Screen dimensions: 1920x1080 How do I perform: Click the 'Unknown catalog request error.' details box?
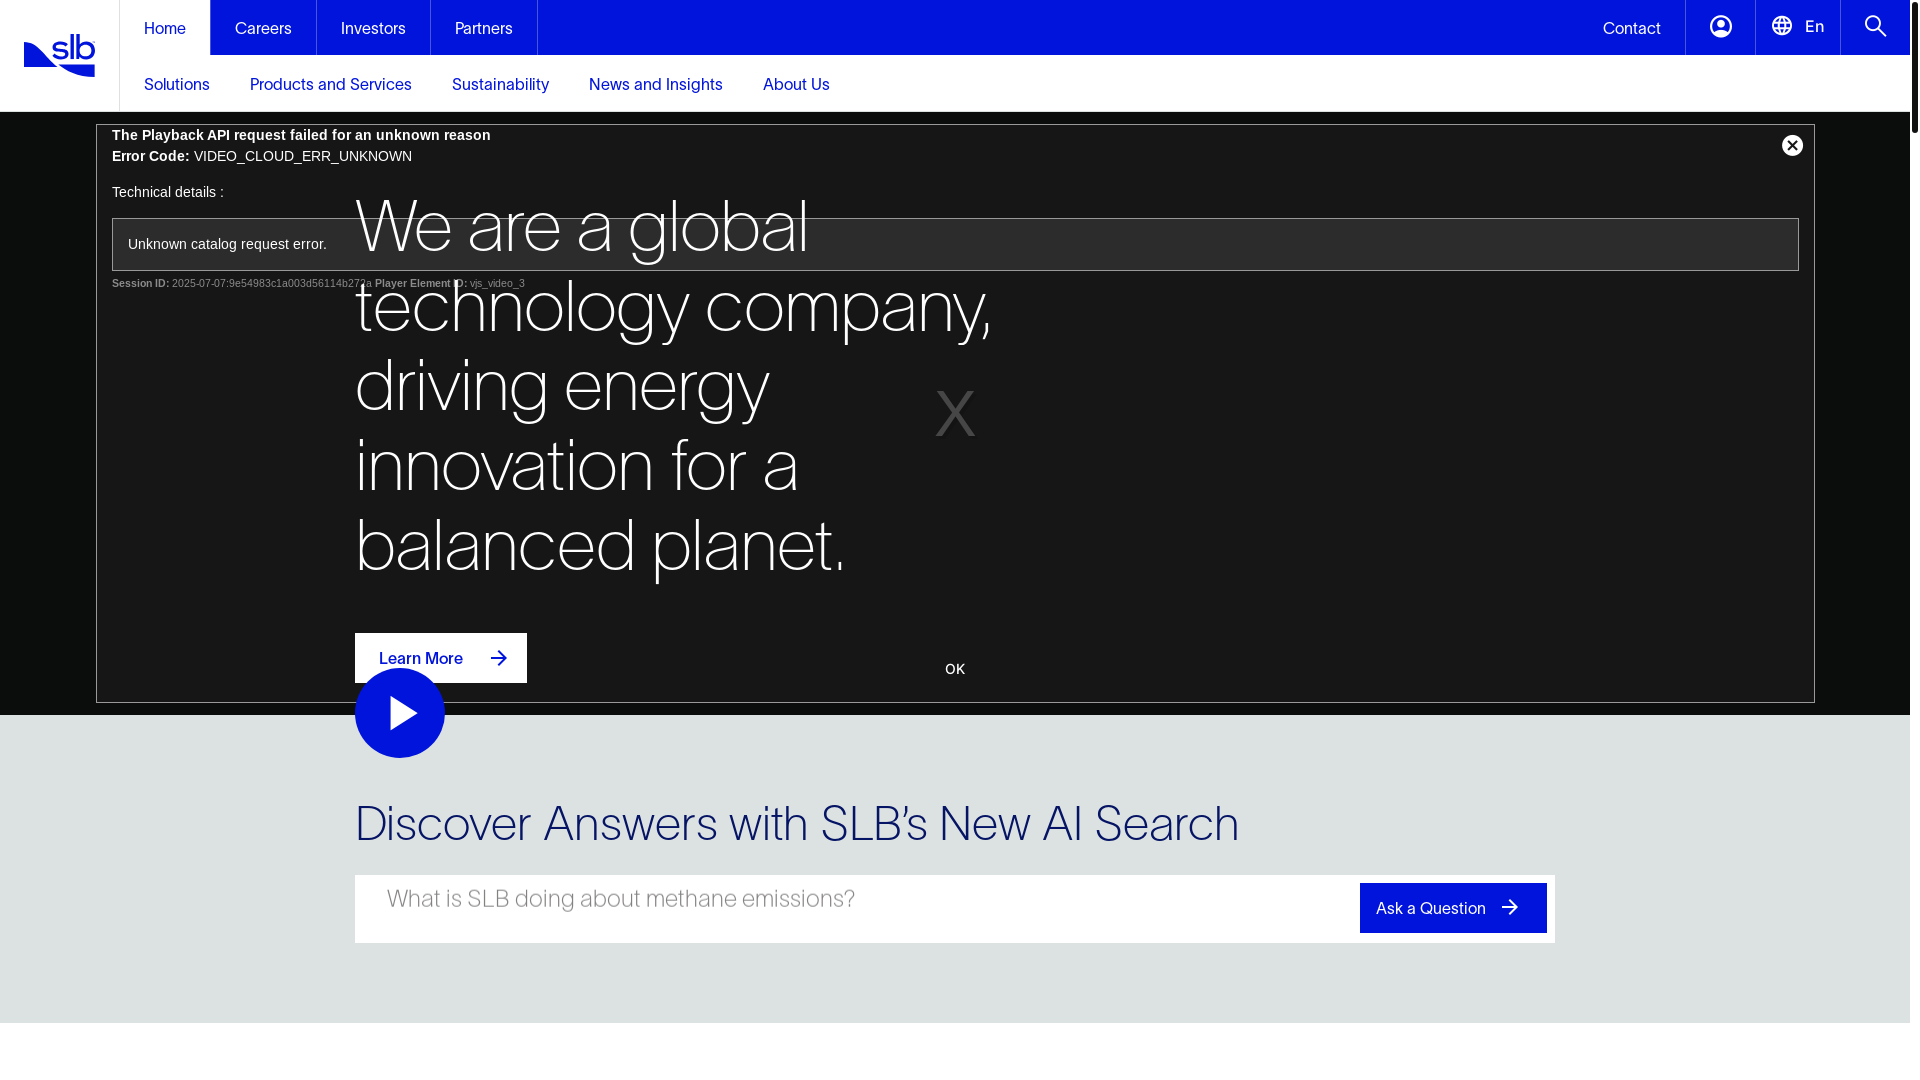coord(955,244)
